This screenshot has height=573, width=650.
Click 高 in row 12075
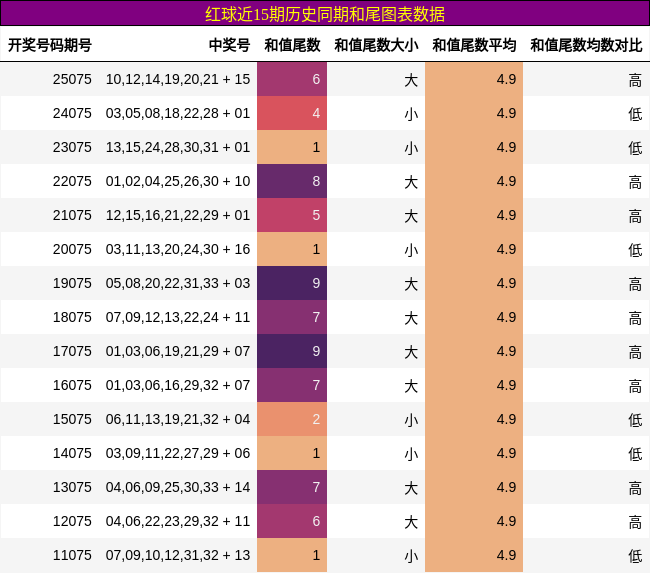(635, 522)
